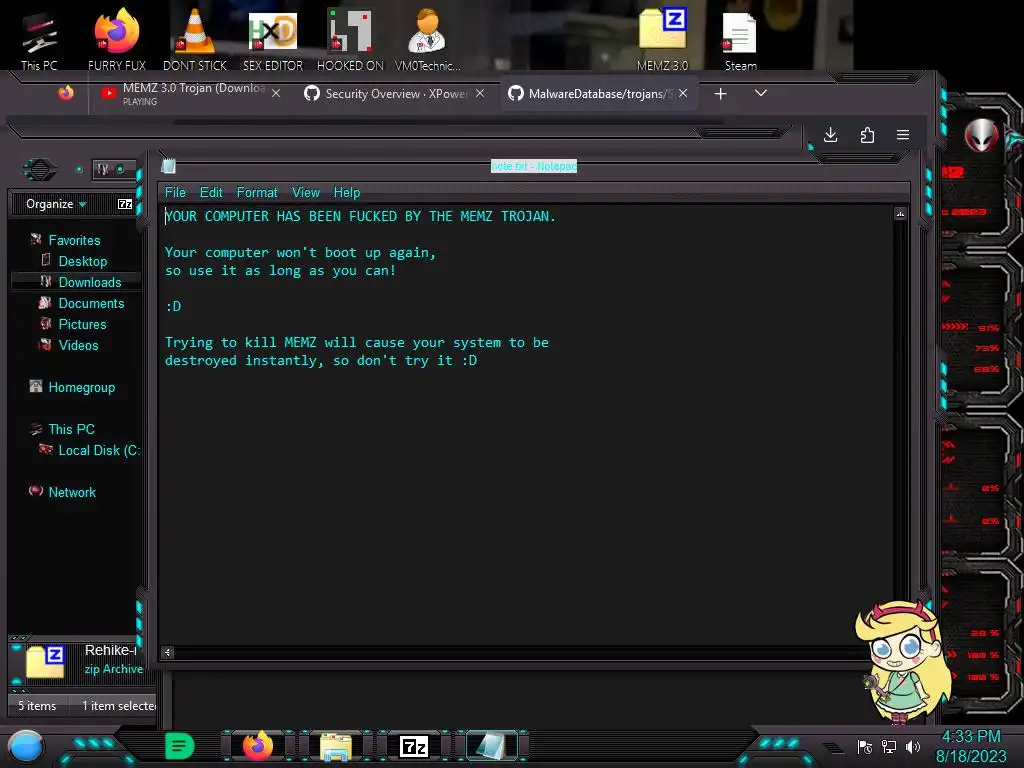Click the Notepad window title icon
This screenshot has width=1024, height=768.
(168, 166)
